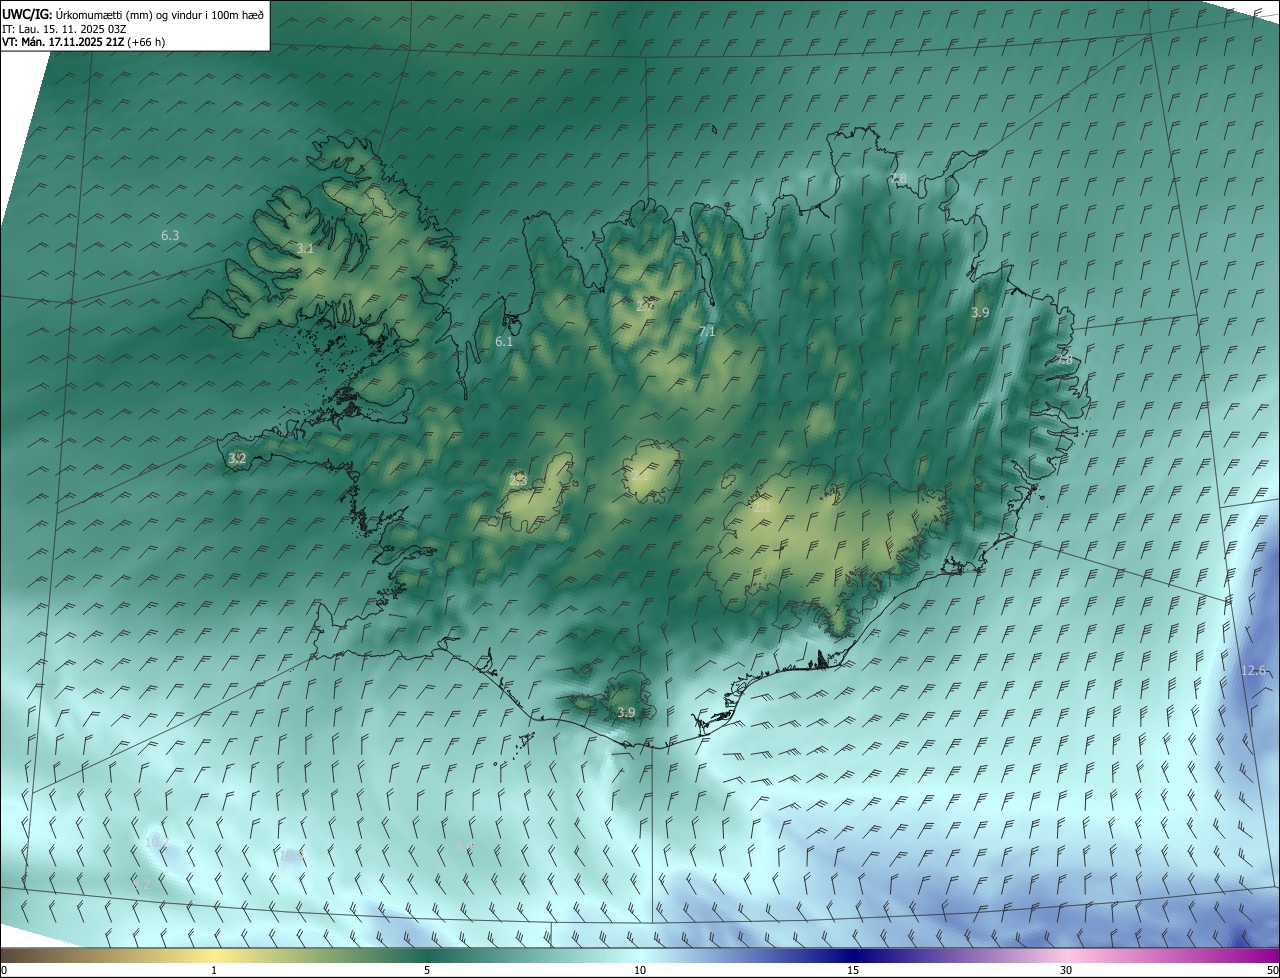Click the '1' tick label of the colour scale
The image size is (1280, 978).
pyautogui.click(x=214, y=970)
